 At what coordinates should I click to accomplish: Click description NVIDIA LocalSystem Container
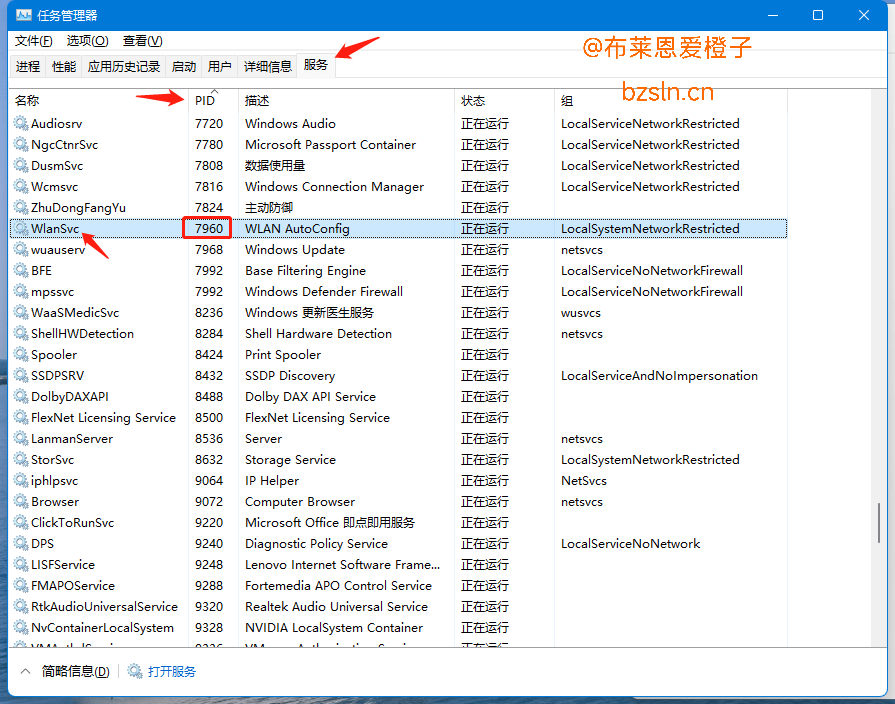tap(334, 627)
